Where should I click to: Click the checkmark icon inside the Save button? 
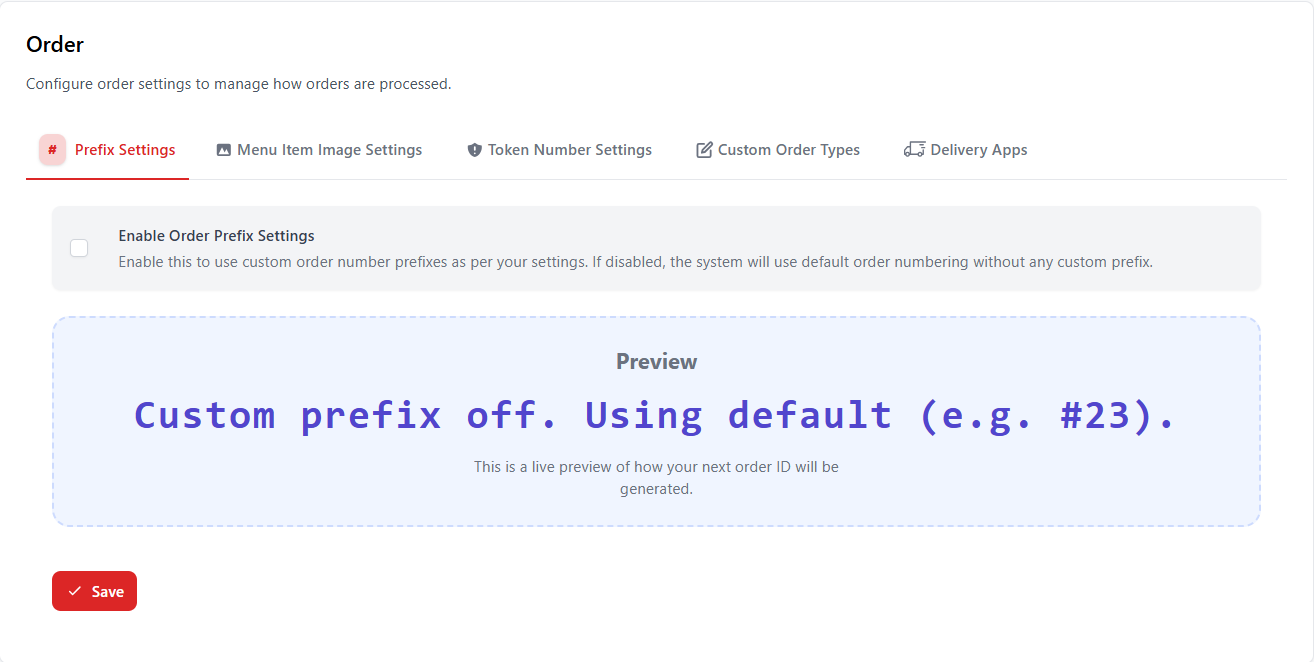click(75, 592)
